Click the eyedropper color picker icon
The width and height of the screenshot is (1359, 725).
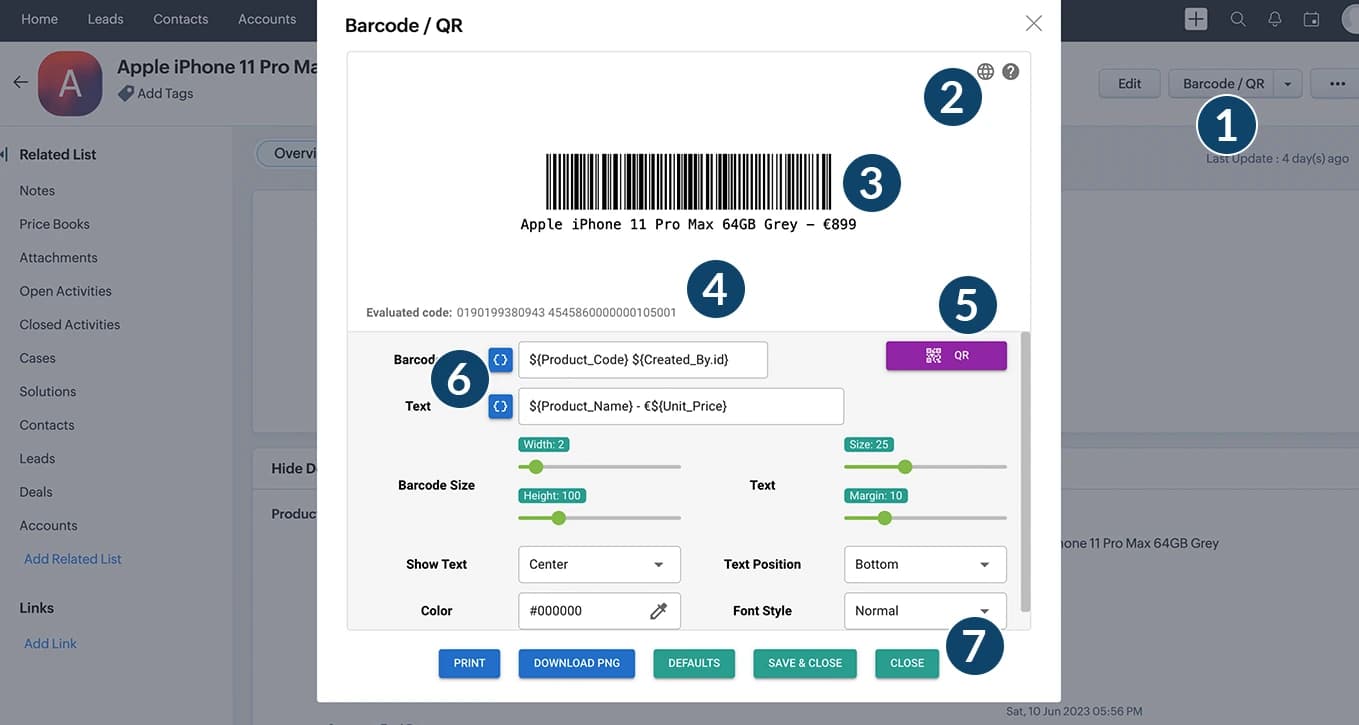pos(658,611)
